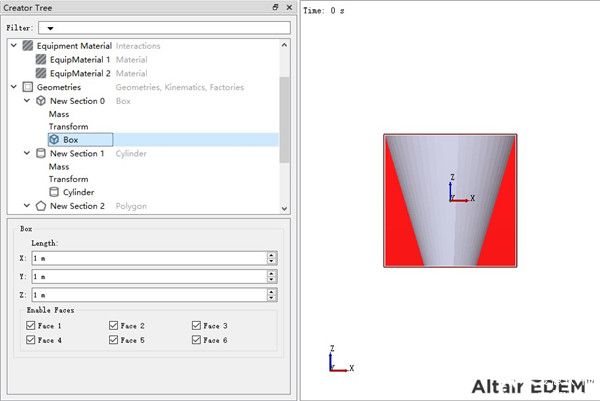Select the EquipMaterial 2 material icon

pos(41,73)
